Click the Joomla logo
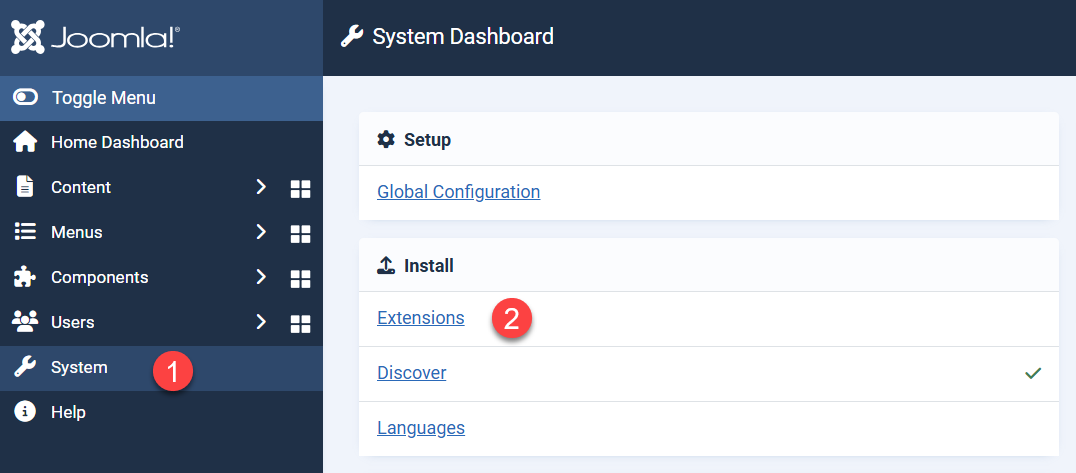The height and width of the screenshot is (473, 1076). click(x=95, y=37)
